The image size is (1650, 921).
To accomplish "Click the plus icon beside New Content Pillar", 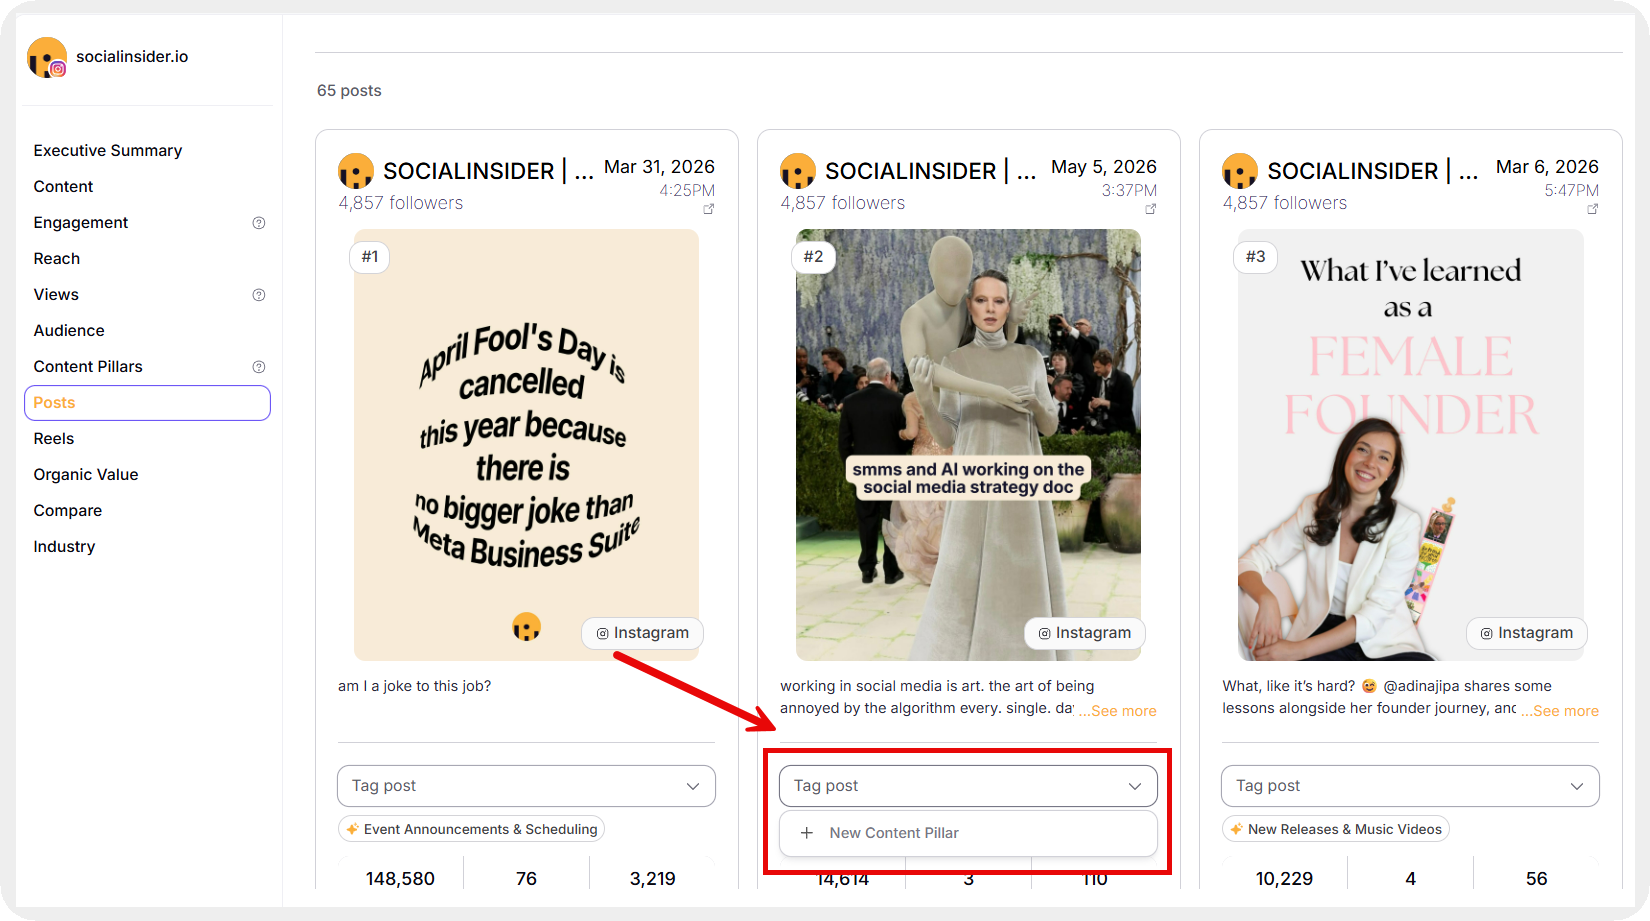I will click(807, 833).
